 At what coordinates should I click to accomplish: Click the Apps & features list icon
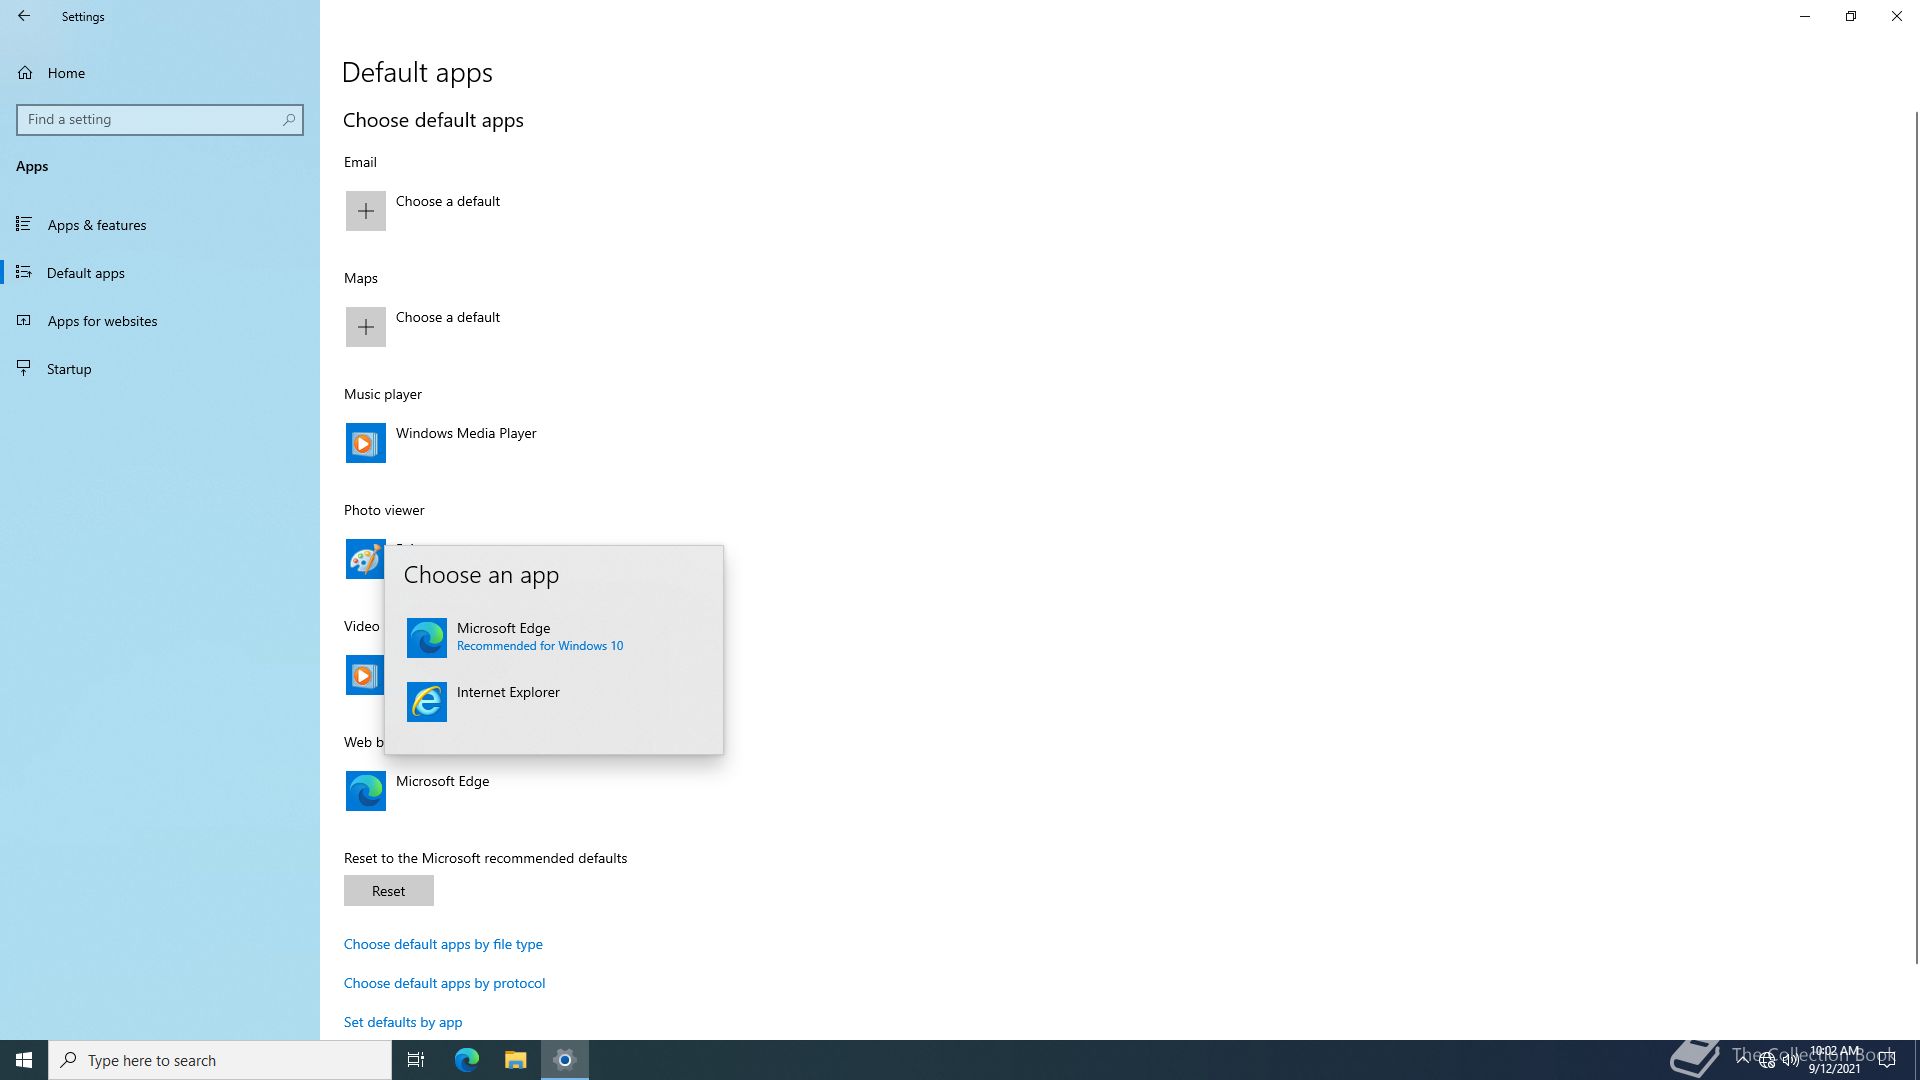click(x=24, y=224)
